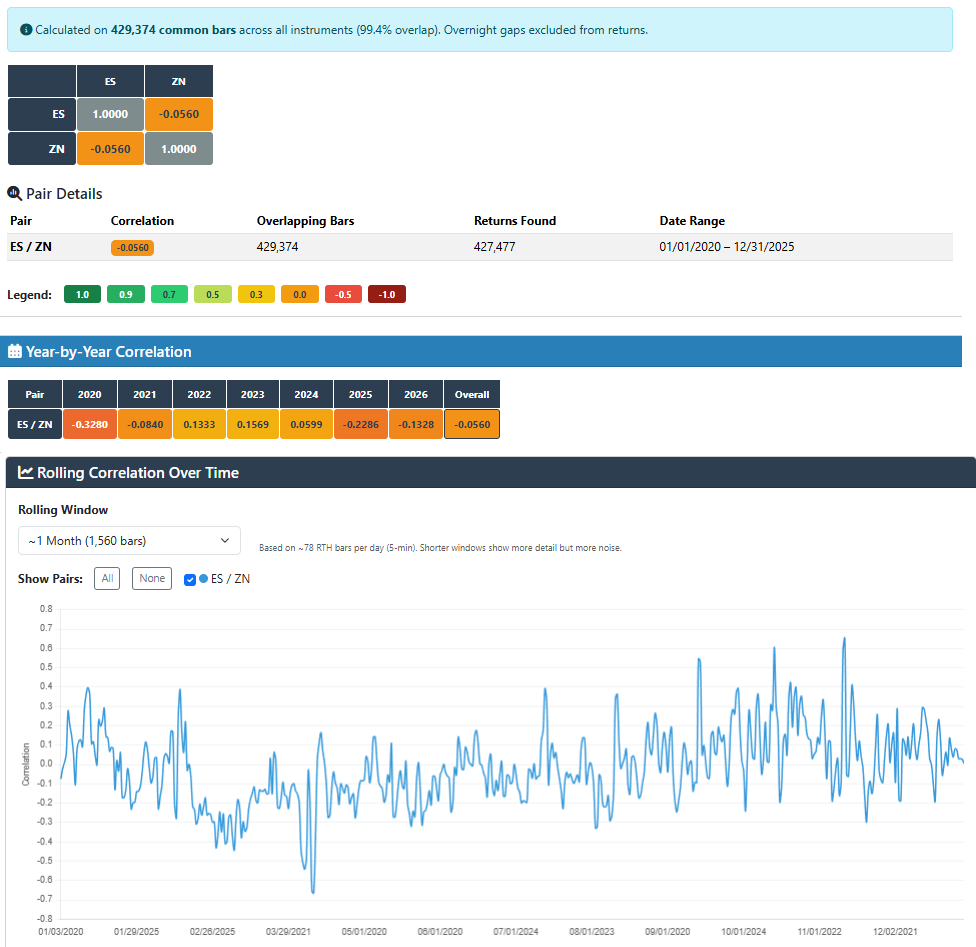Click the blue dot marker for ES / ZN
The height and width of the screenshot is (947, 976).
(204, 578)
